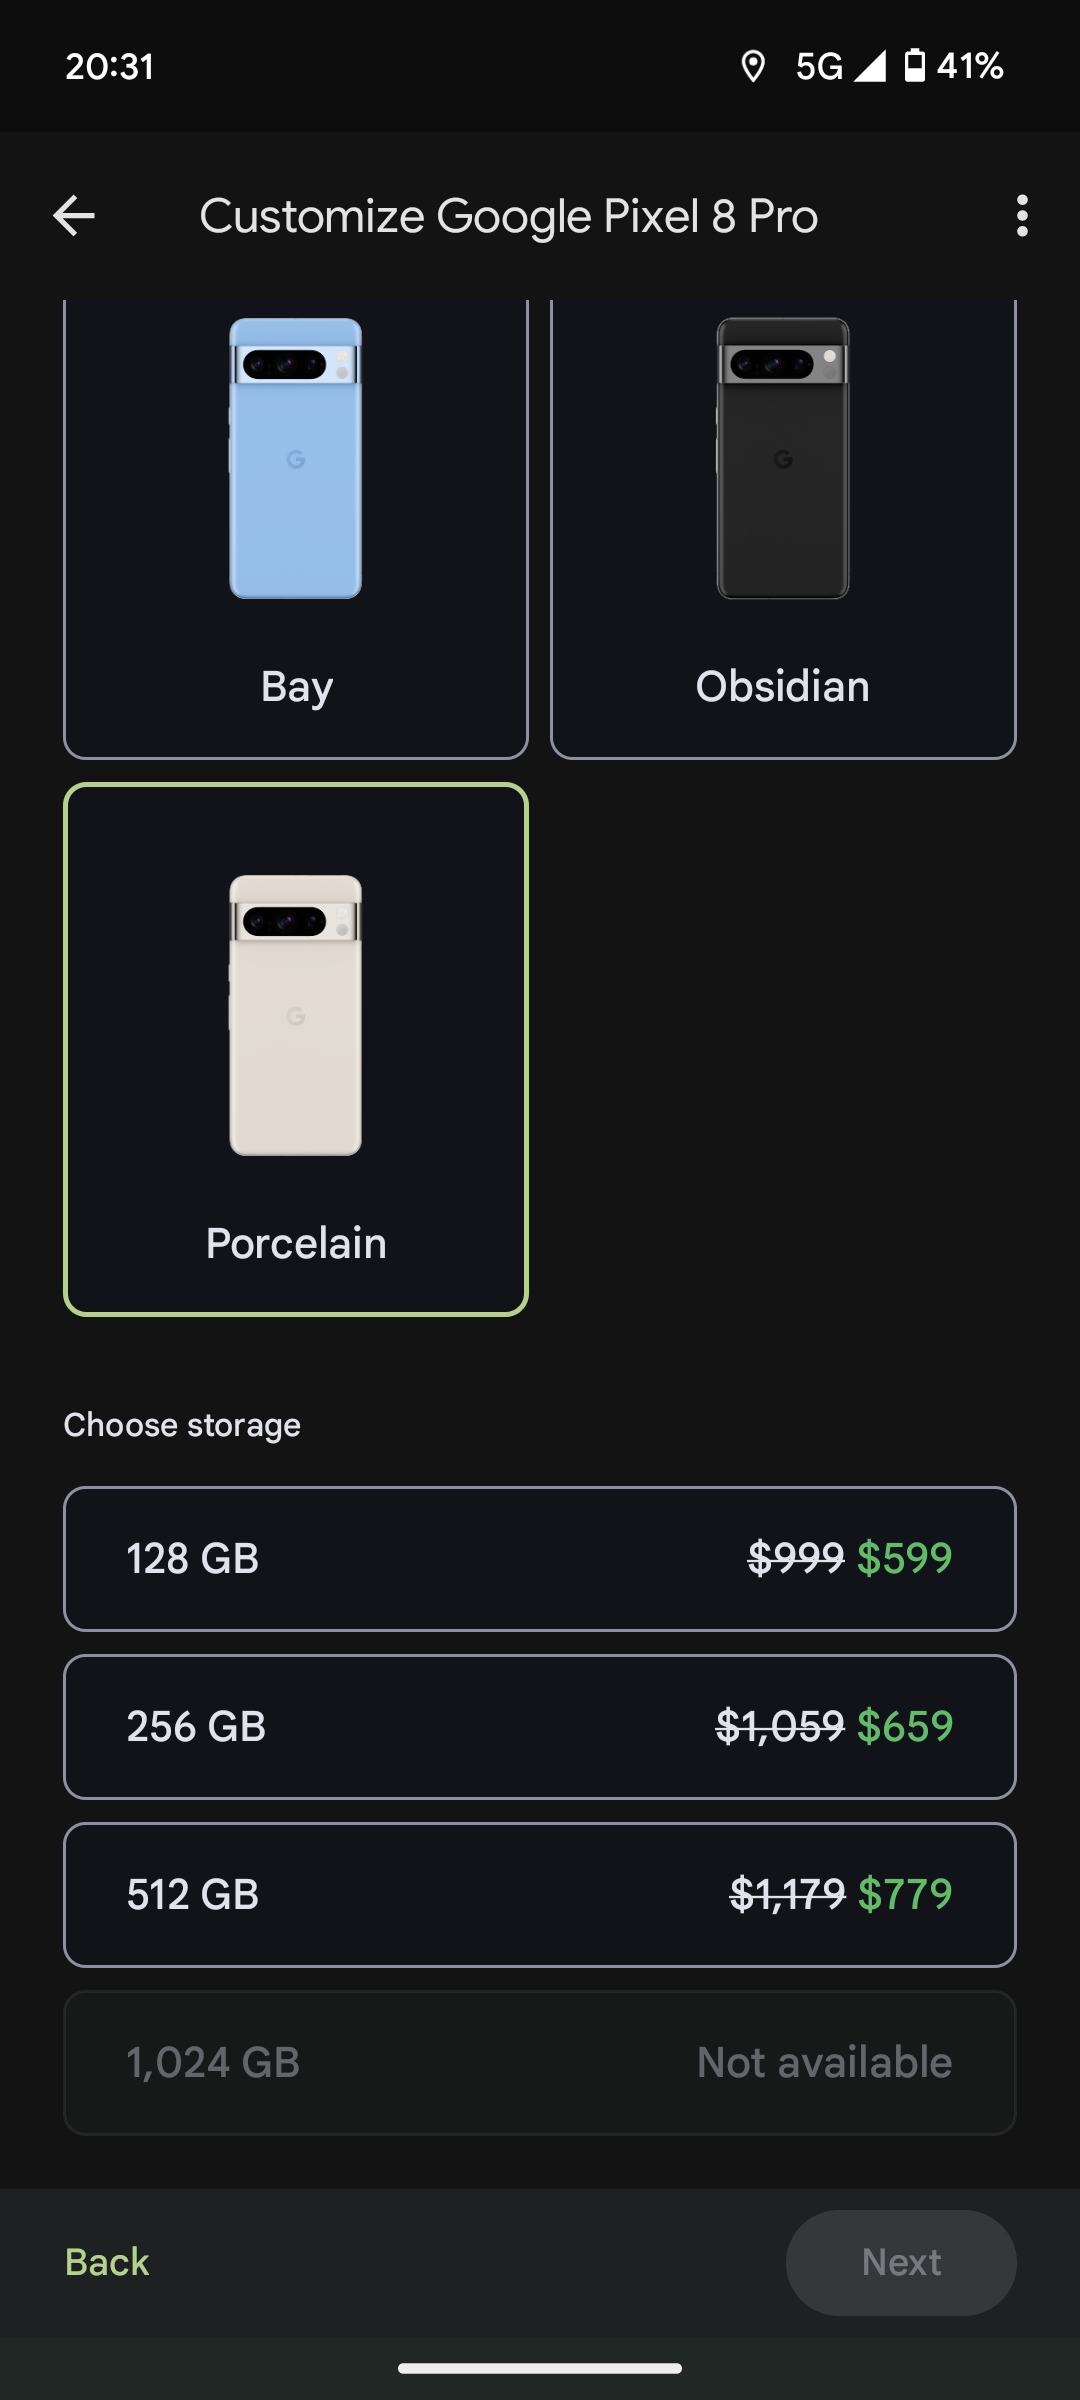
Task: Tap the Porcelain phone image
Action: point(296,1015)
